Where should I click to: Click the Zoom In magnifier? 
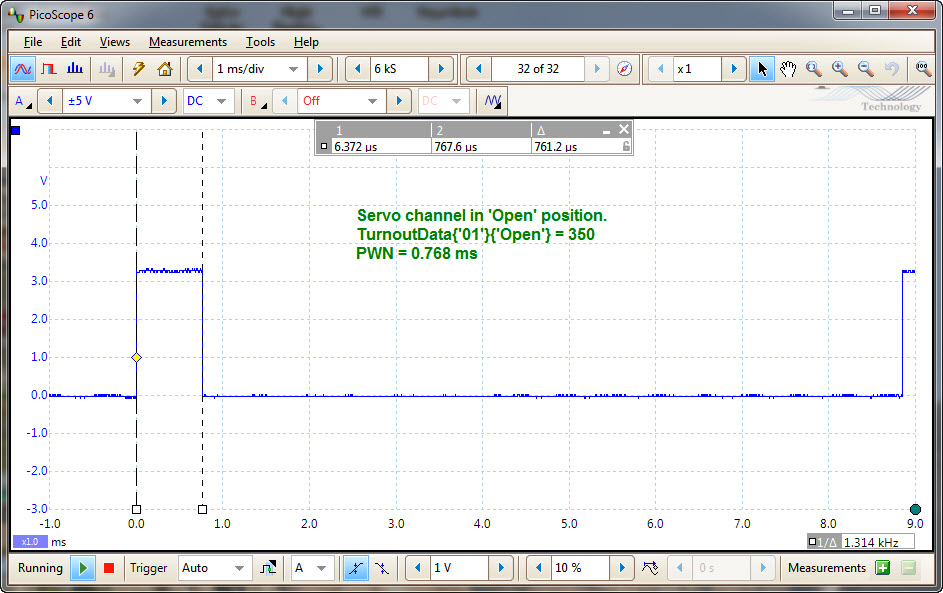(x=840, y=69)
